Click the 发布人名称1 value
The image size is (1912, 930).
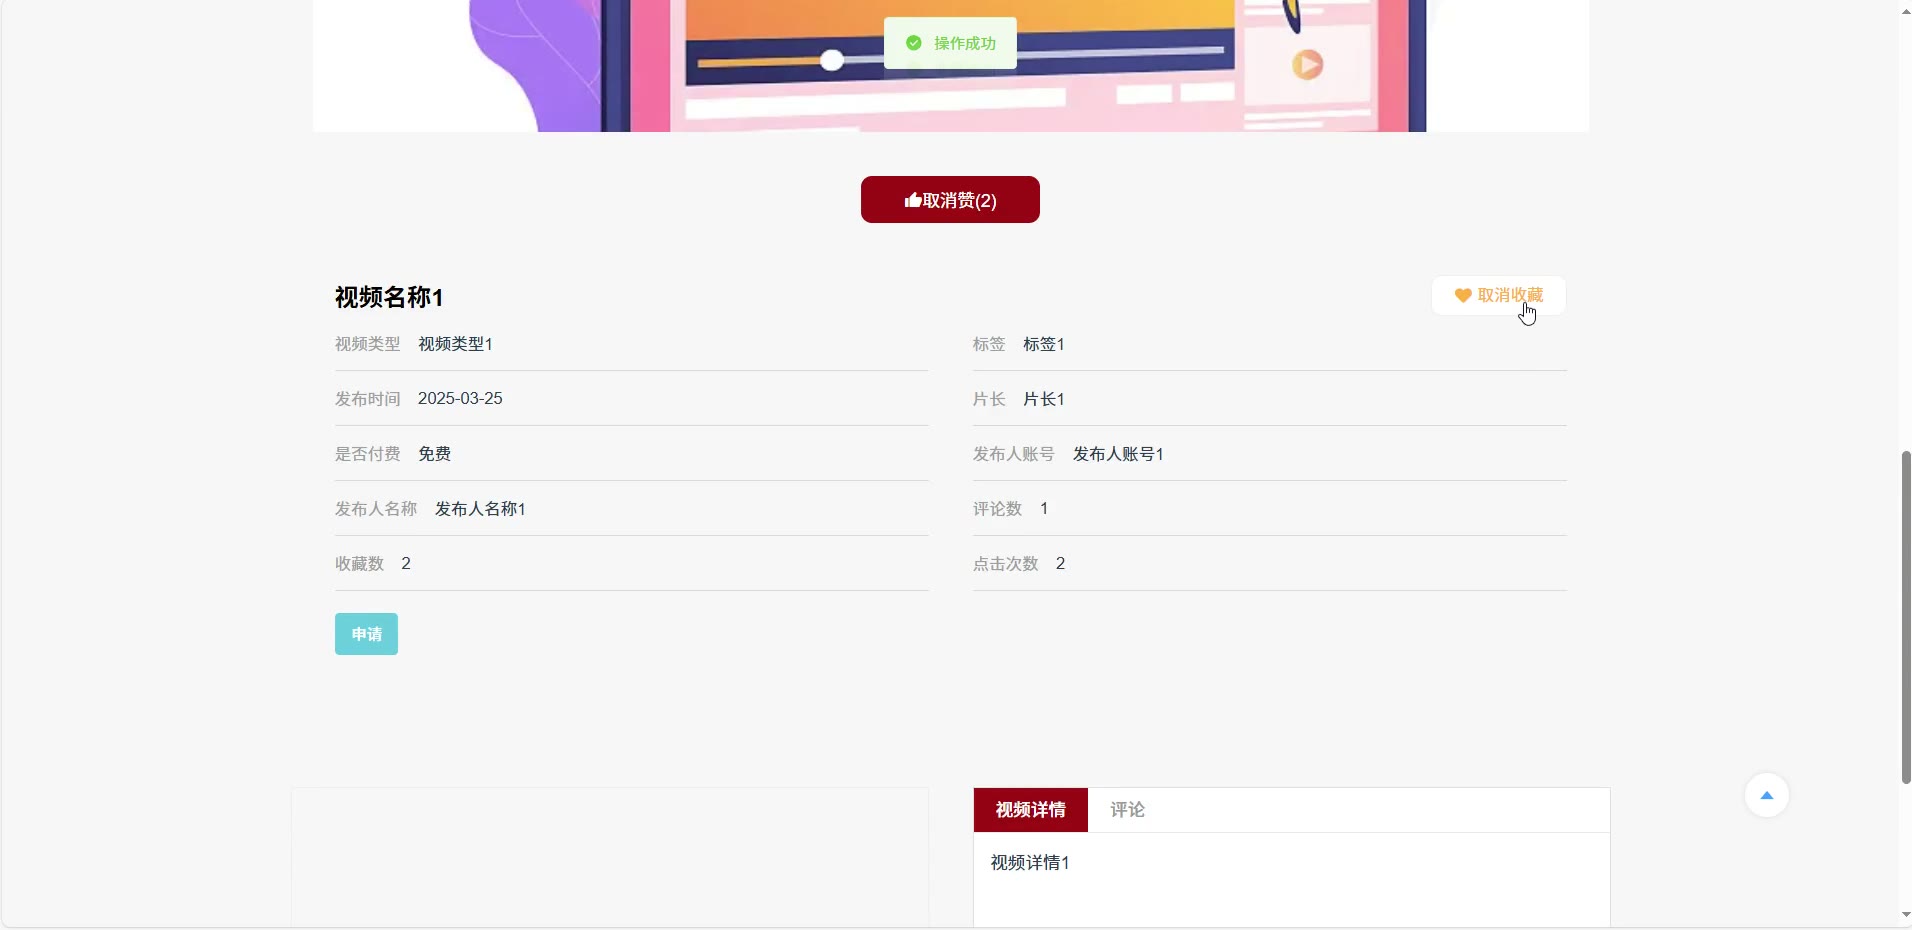pos(480,509)
